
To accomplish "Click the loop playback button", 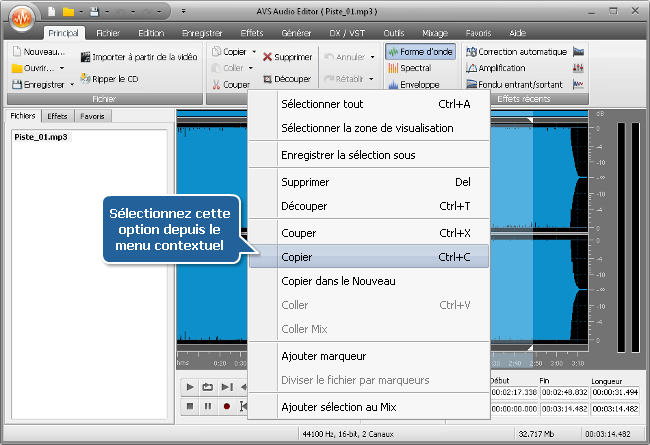I will coord(208,387).
